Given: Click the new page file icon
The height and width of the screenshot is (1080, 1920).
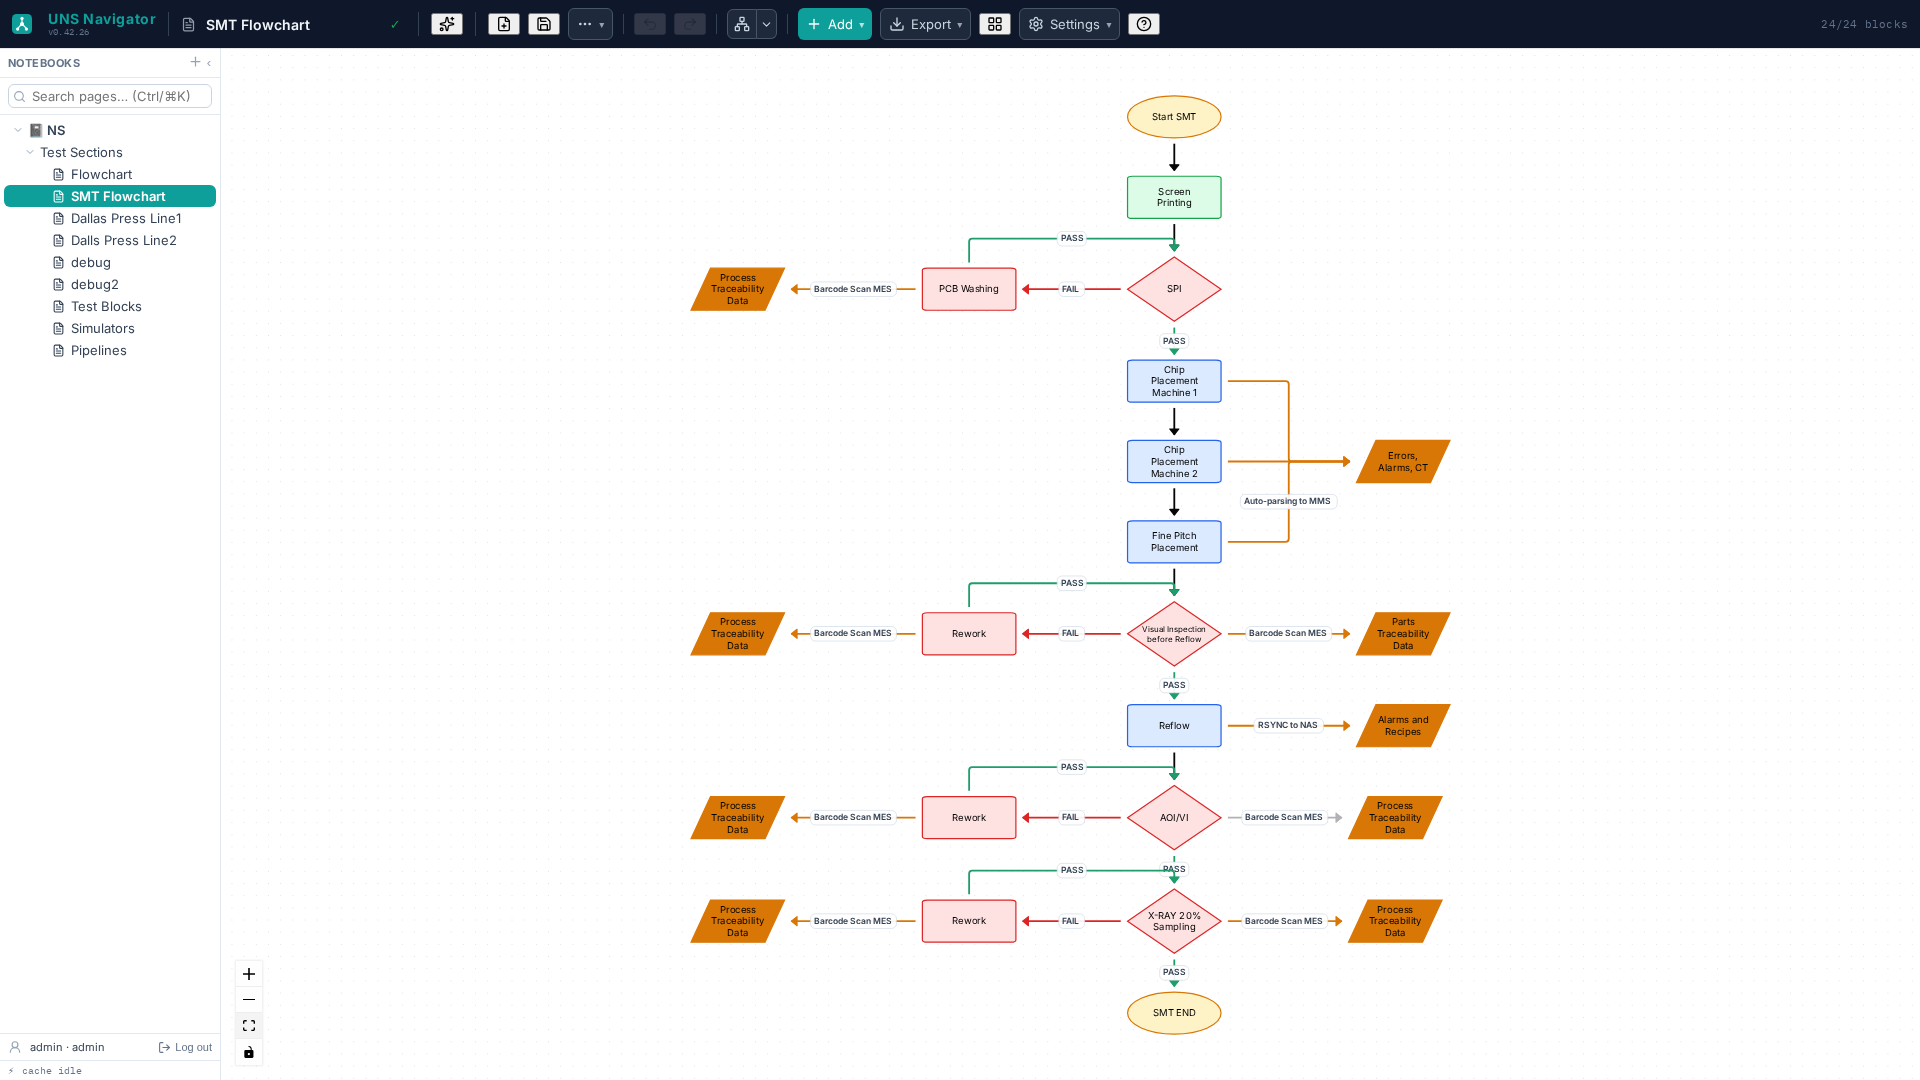Looking at the screenshot, I should [x=504, y=24].
